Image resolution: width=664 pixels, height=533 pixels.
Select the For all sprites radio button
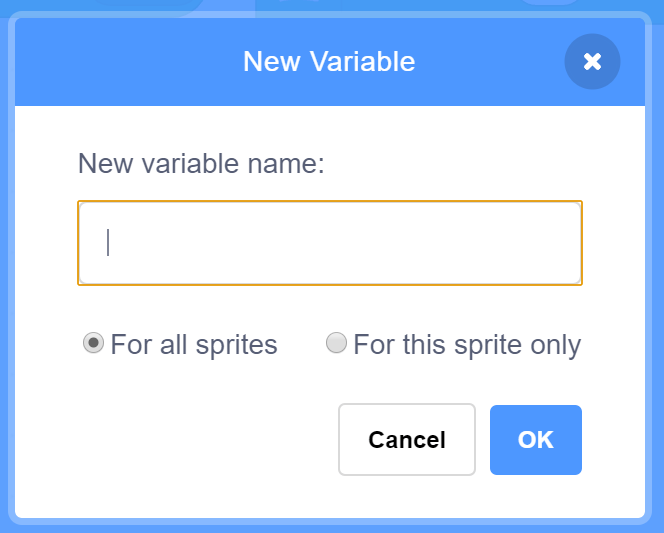point(93,344)
